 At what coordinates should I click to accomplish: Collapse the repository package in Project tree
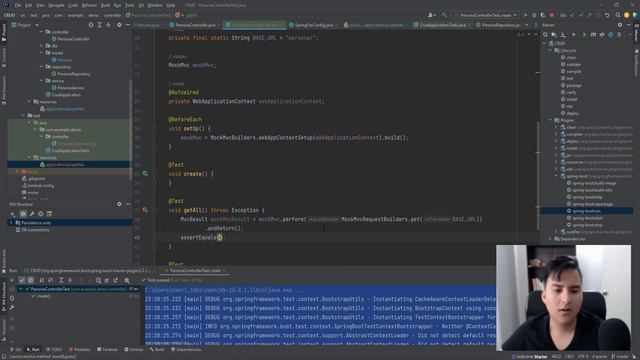[42, 67]
